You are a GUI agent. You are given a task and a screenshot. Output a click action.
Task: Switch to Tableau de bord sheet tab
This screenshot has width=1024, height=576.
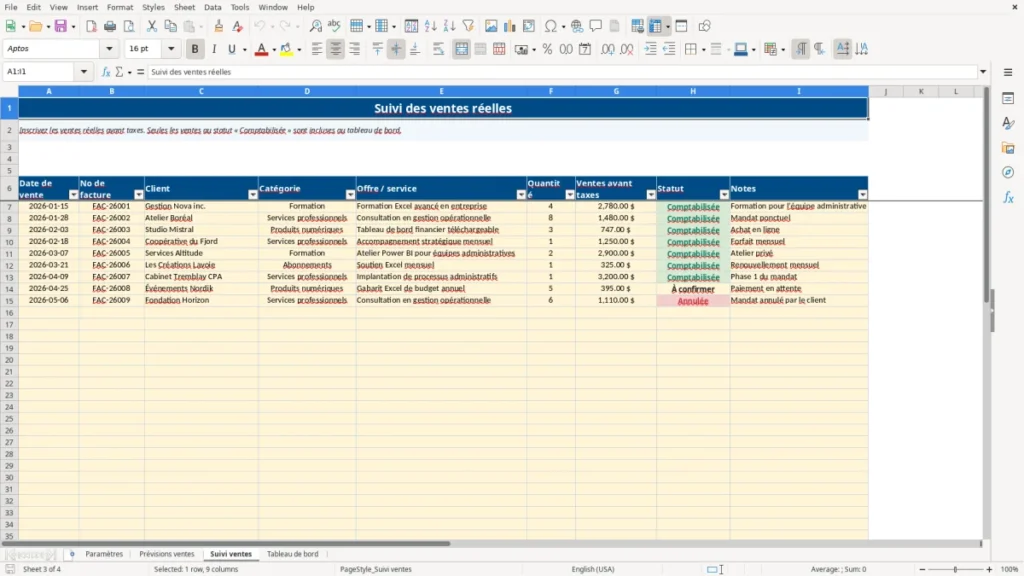click(x=293, y=554)
